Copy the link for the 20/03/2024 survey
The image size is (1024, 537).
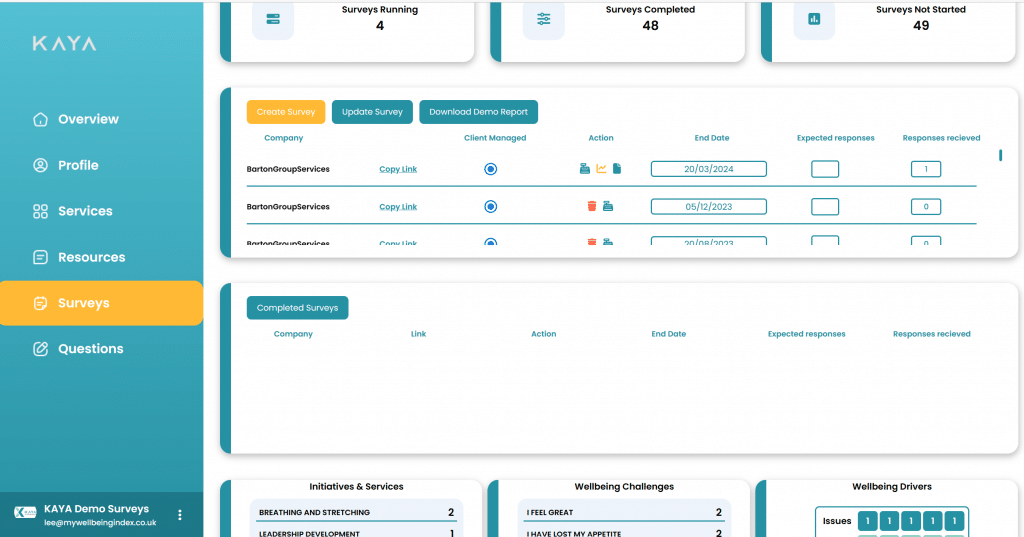click(398, 169)
